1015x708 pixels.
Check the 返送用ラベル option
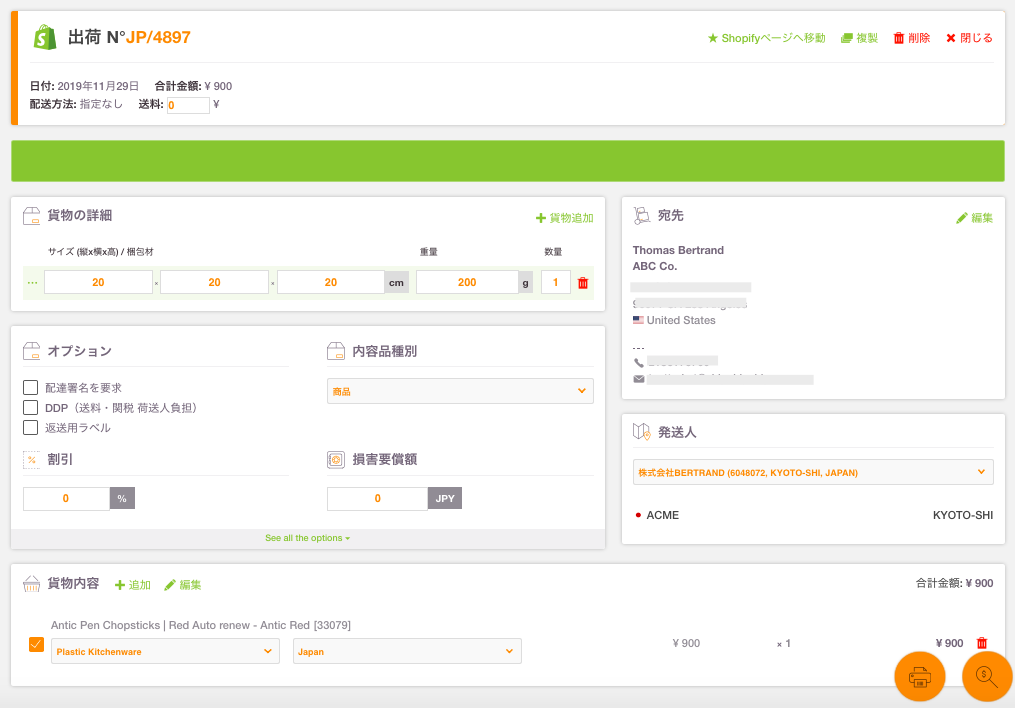point(30,428)
